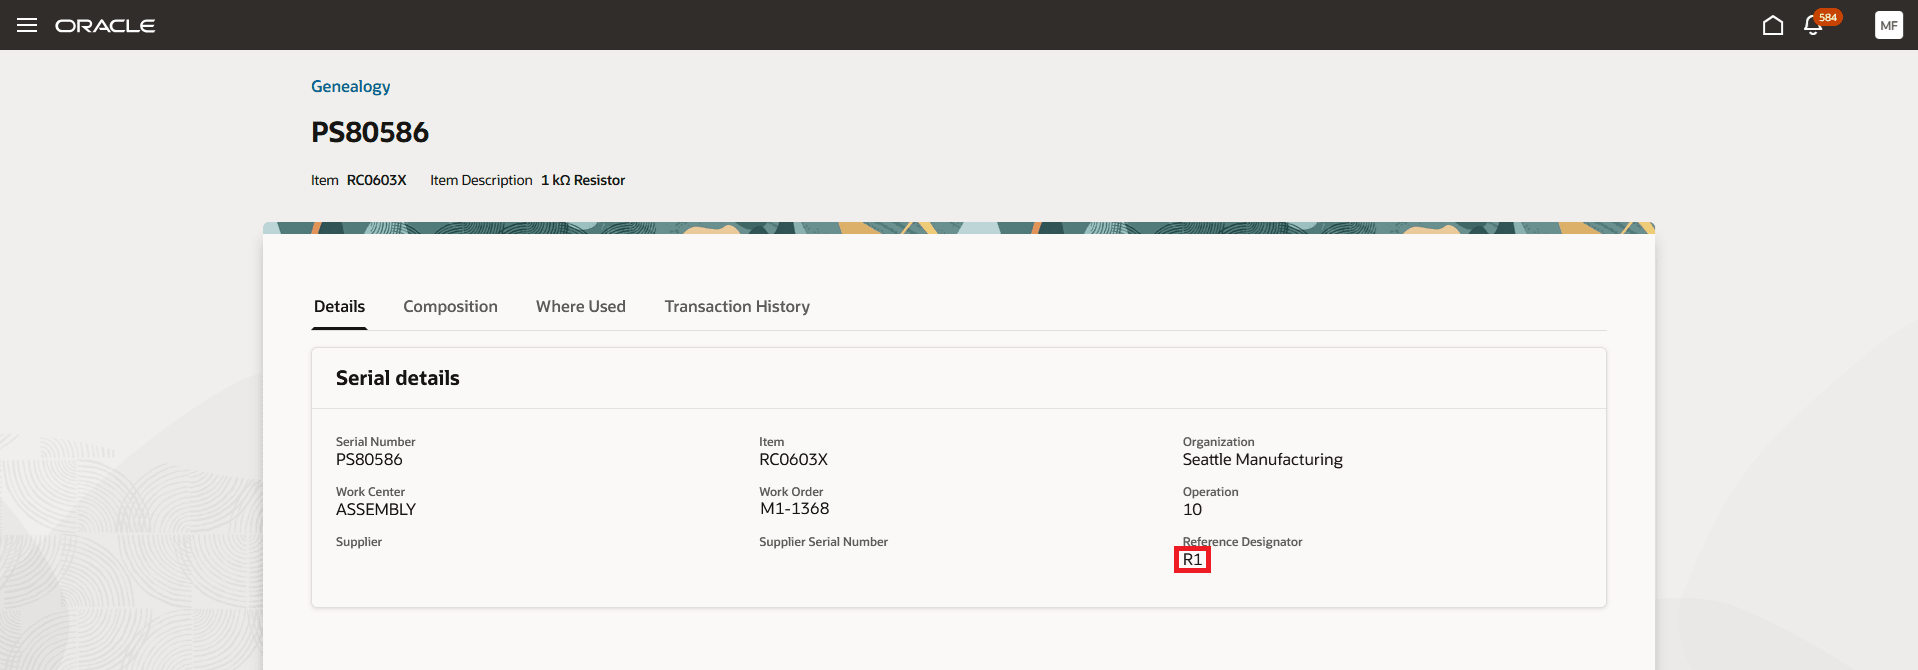Open the hamburger navigation menu

pyautogui.click(x=27, y=25)
